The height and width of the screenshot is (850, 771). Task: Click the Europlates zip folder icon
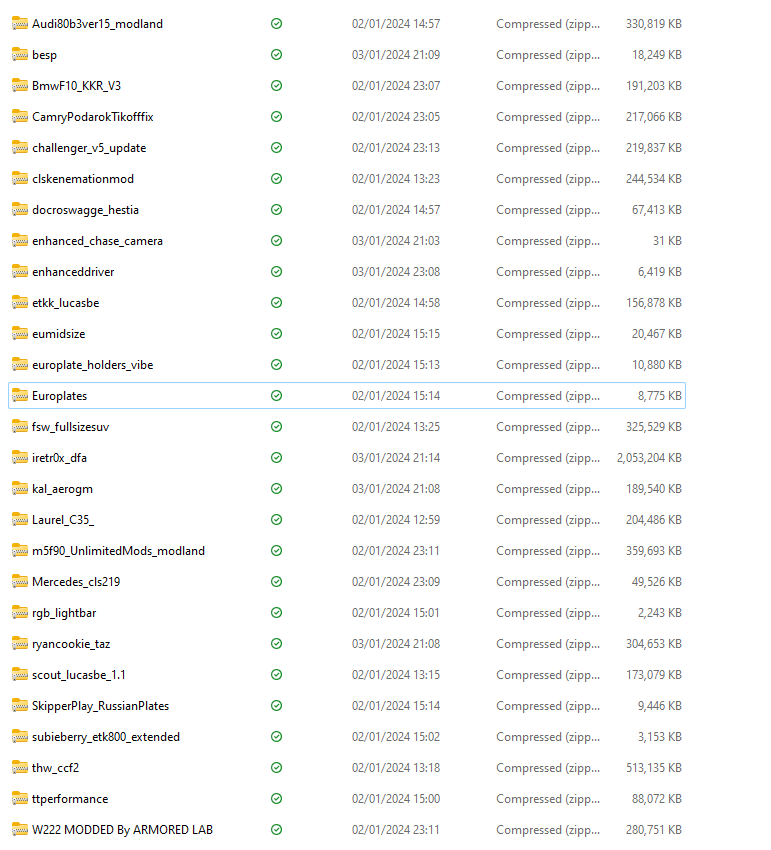20,395
